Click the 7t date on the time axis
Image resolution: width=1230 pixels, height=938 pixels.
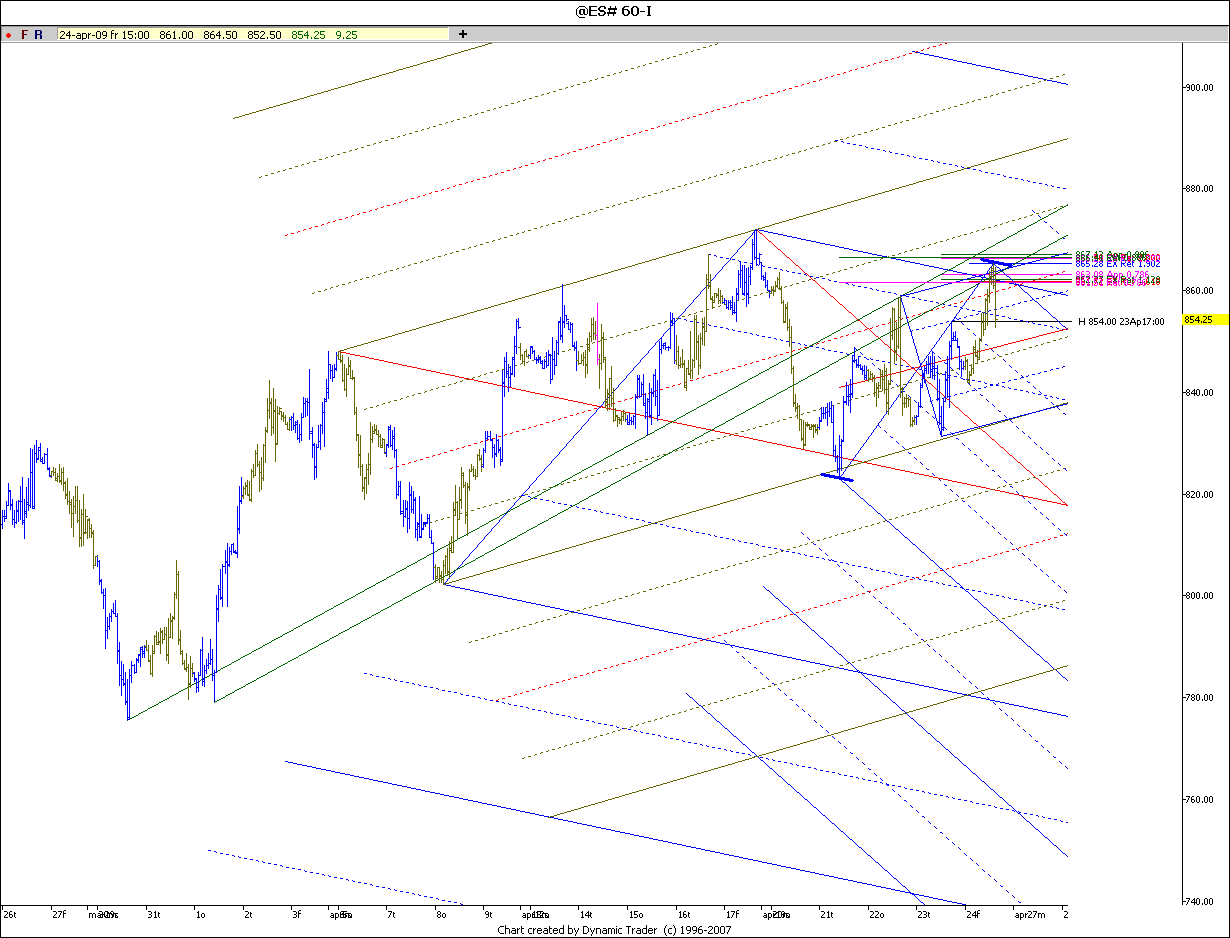click(x=391, y=914)
